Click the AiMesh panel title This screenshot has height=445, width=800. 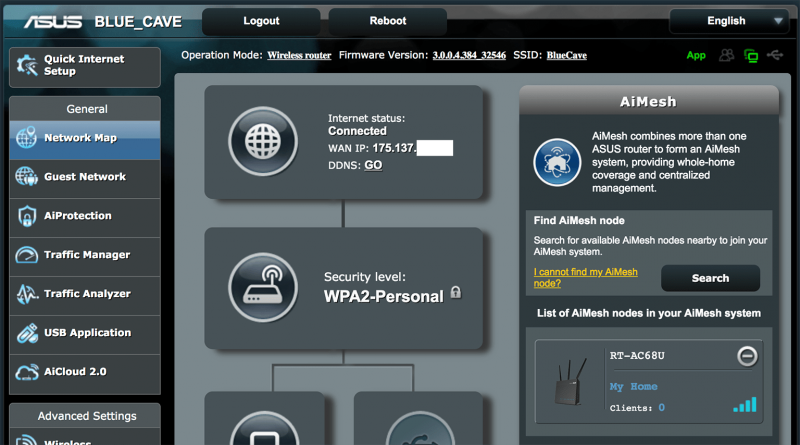[x=648, y=102]
